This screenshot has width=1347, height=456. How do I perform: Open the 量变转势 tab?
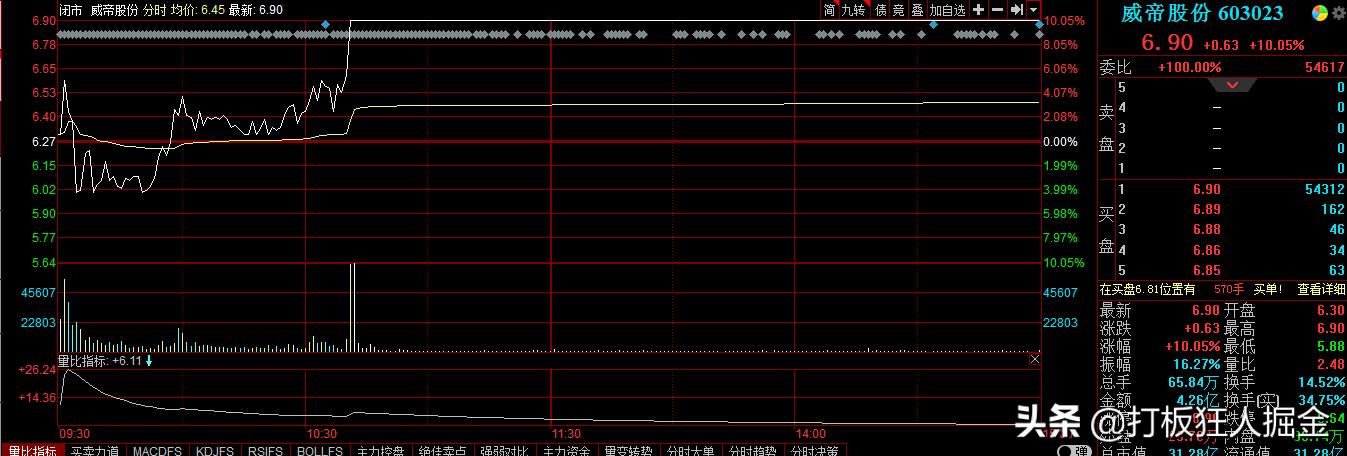pos(630,451)
